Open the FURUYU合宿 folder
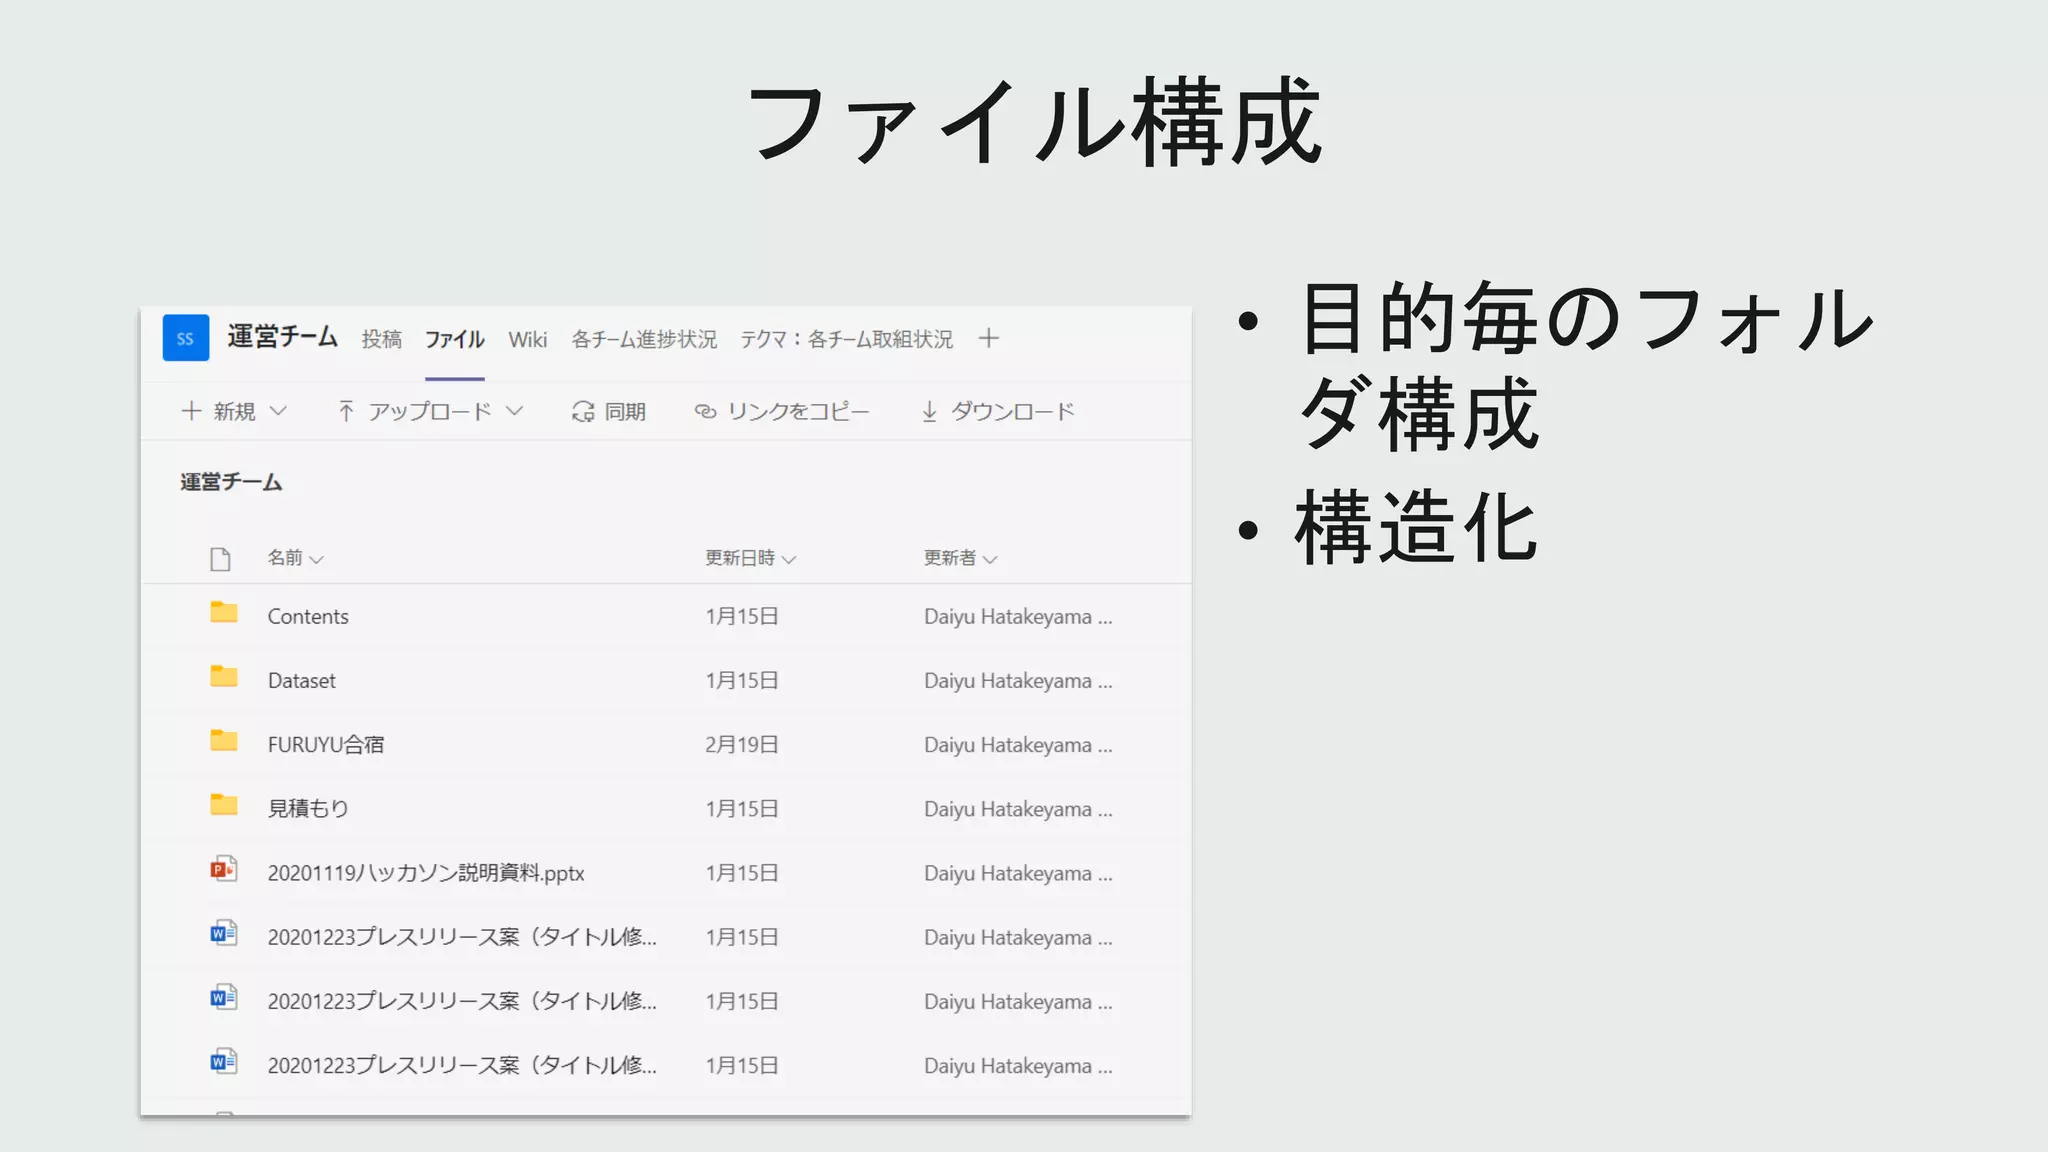Screen dimensions: 2048x1152 pos(326,744)
